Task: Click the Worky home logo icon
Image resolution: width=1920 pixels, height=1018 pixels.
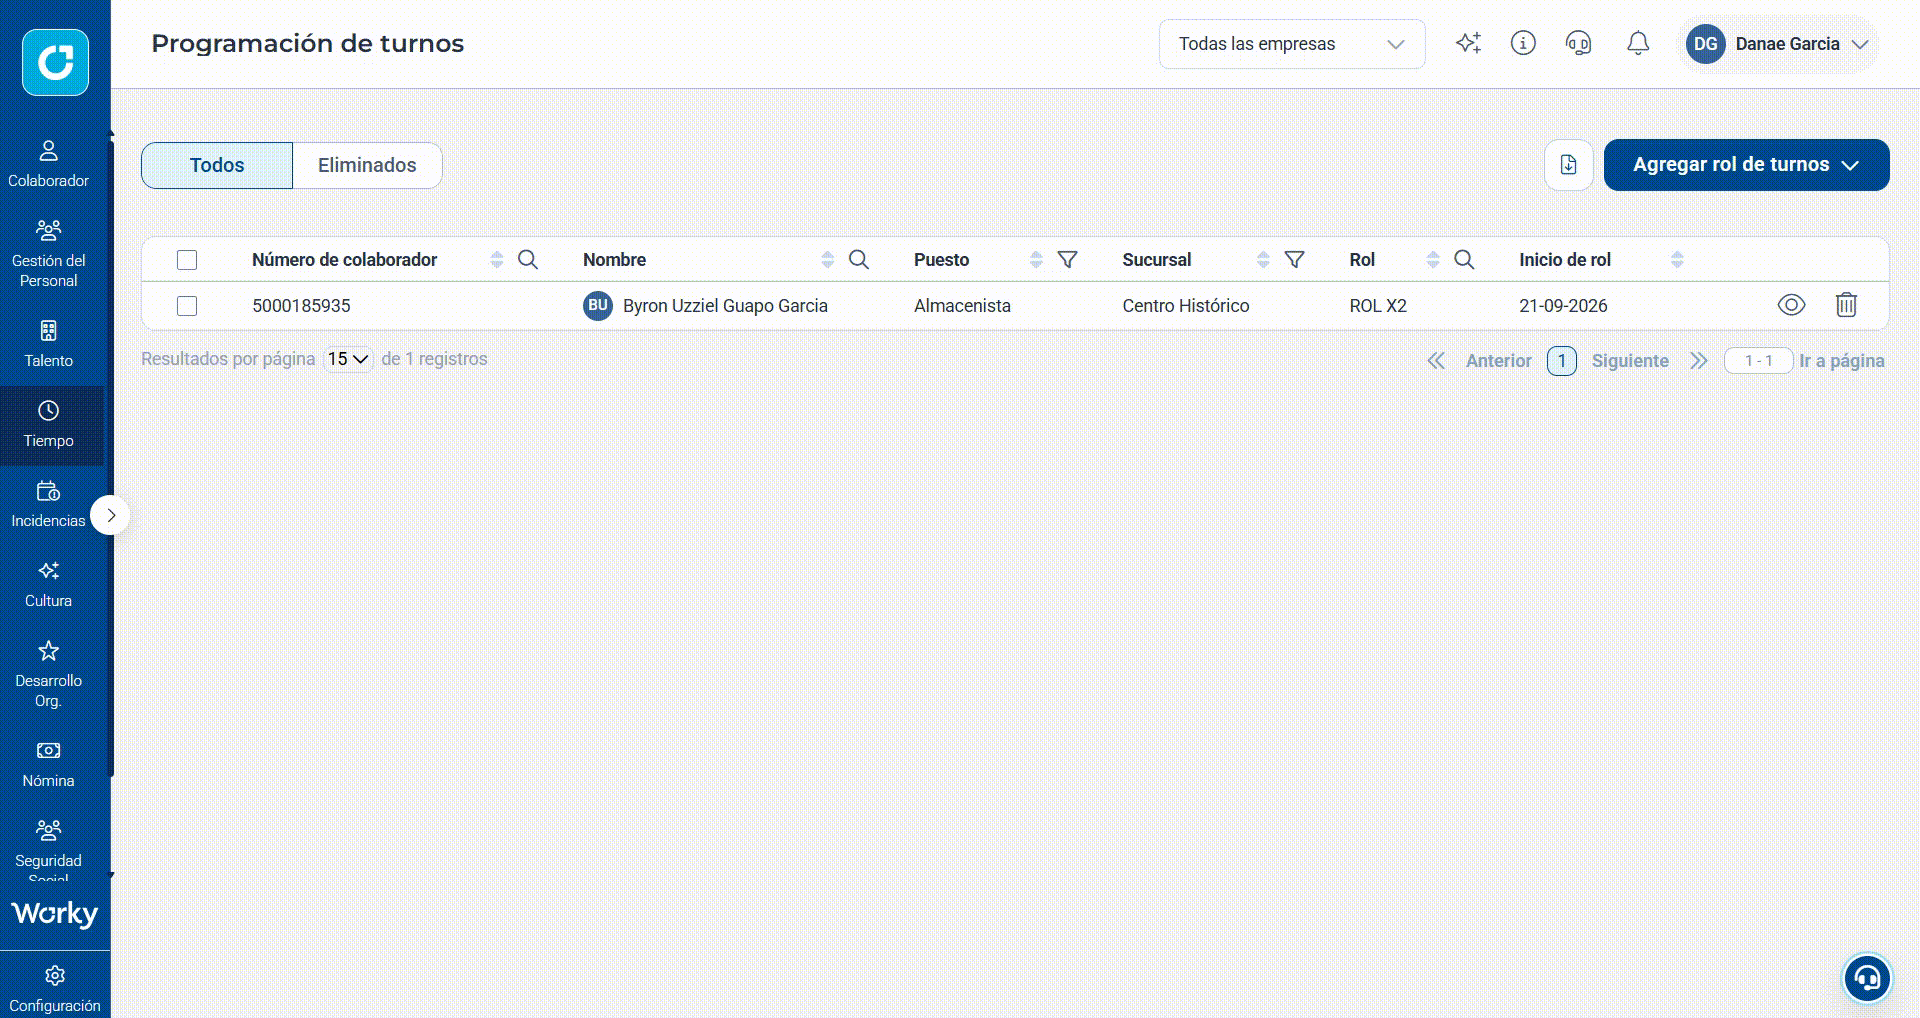Action: tap(55, 62)
